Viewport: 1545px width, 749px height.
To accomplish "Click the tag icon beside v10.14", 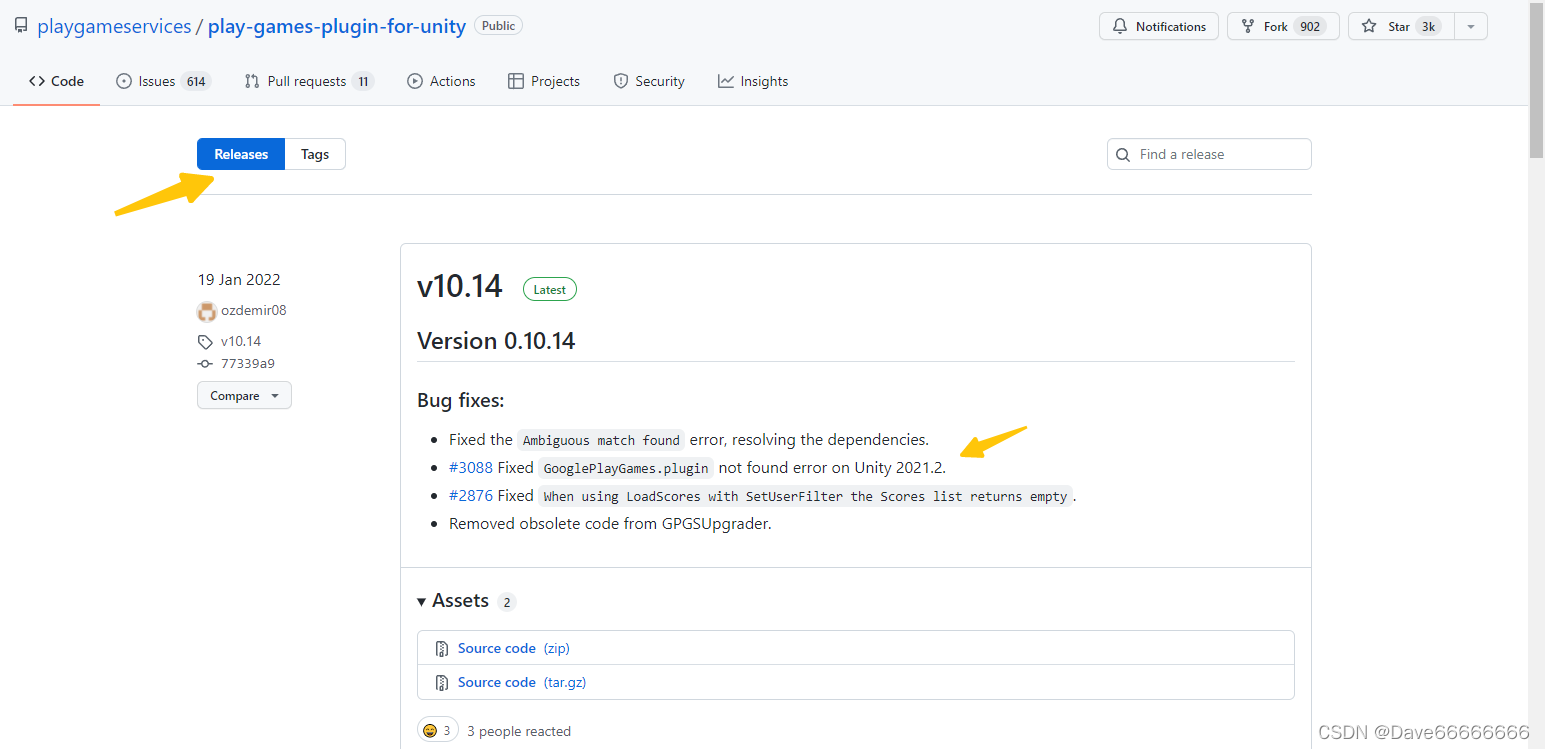I will coord(206,342).
